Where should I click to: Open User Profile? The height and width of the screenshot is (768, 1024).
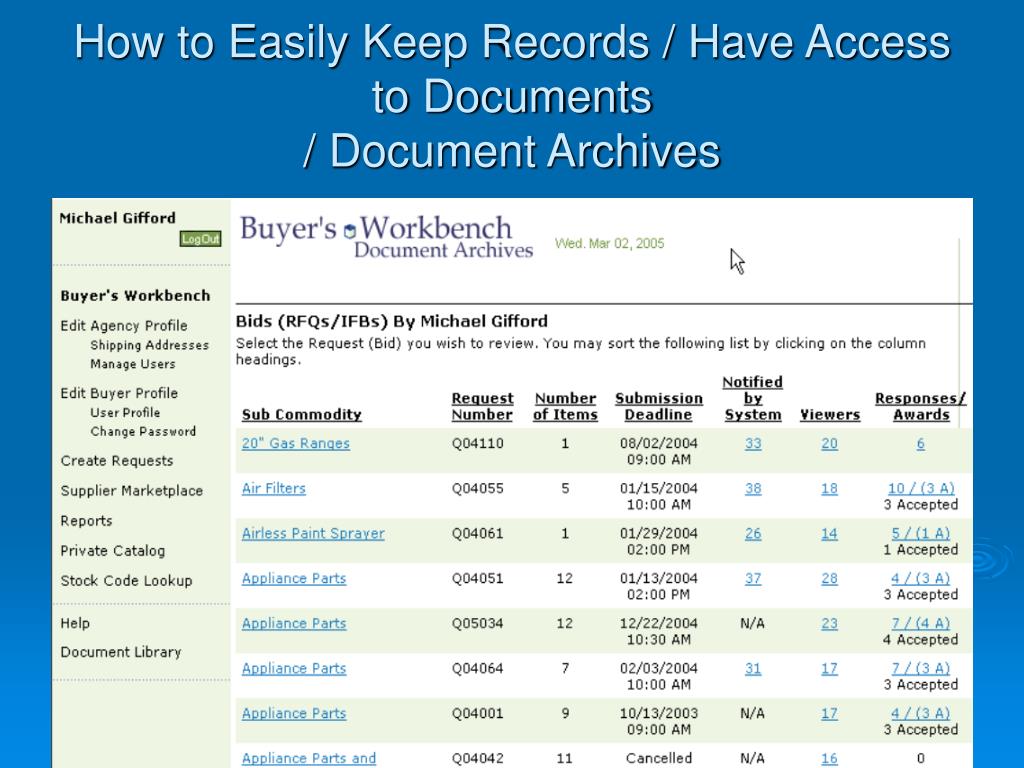point(125,413)
